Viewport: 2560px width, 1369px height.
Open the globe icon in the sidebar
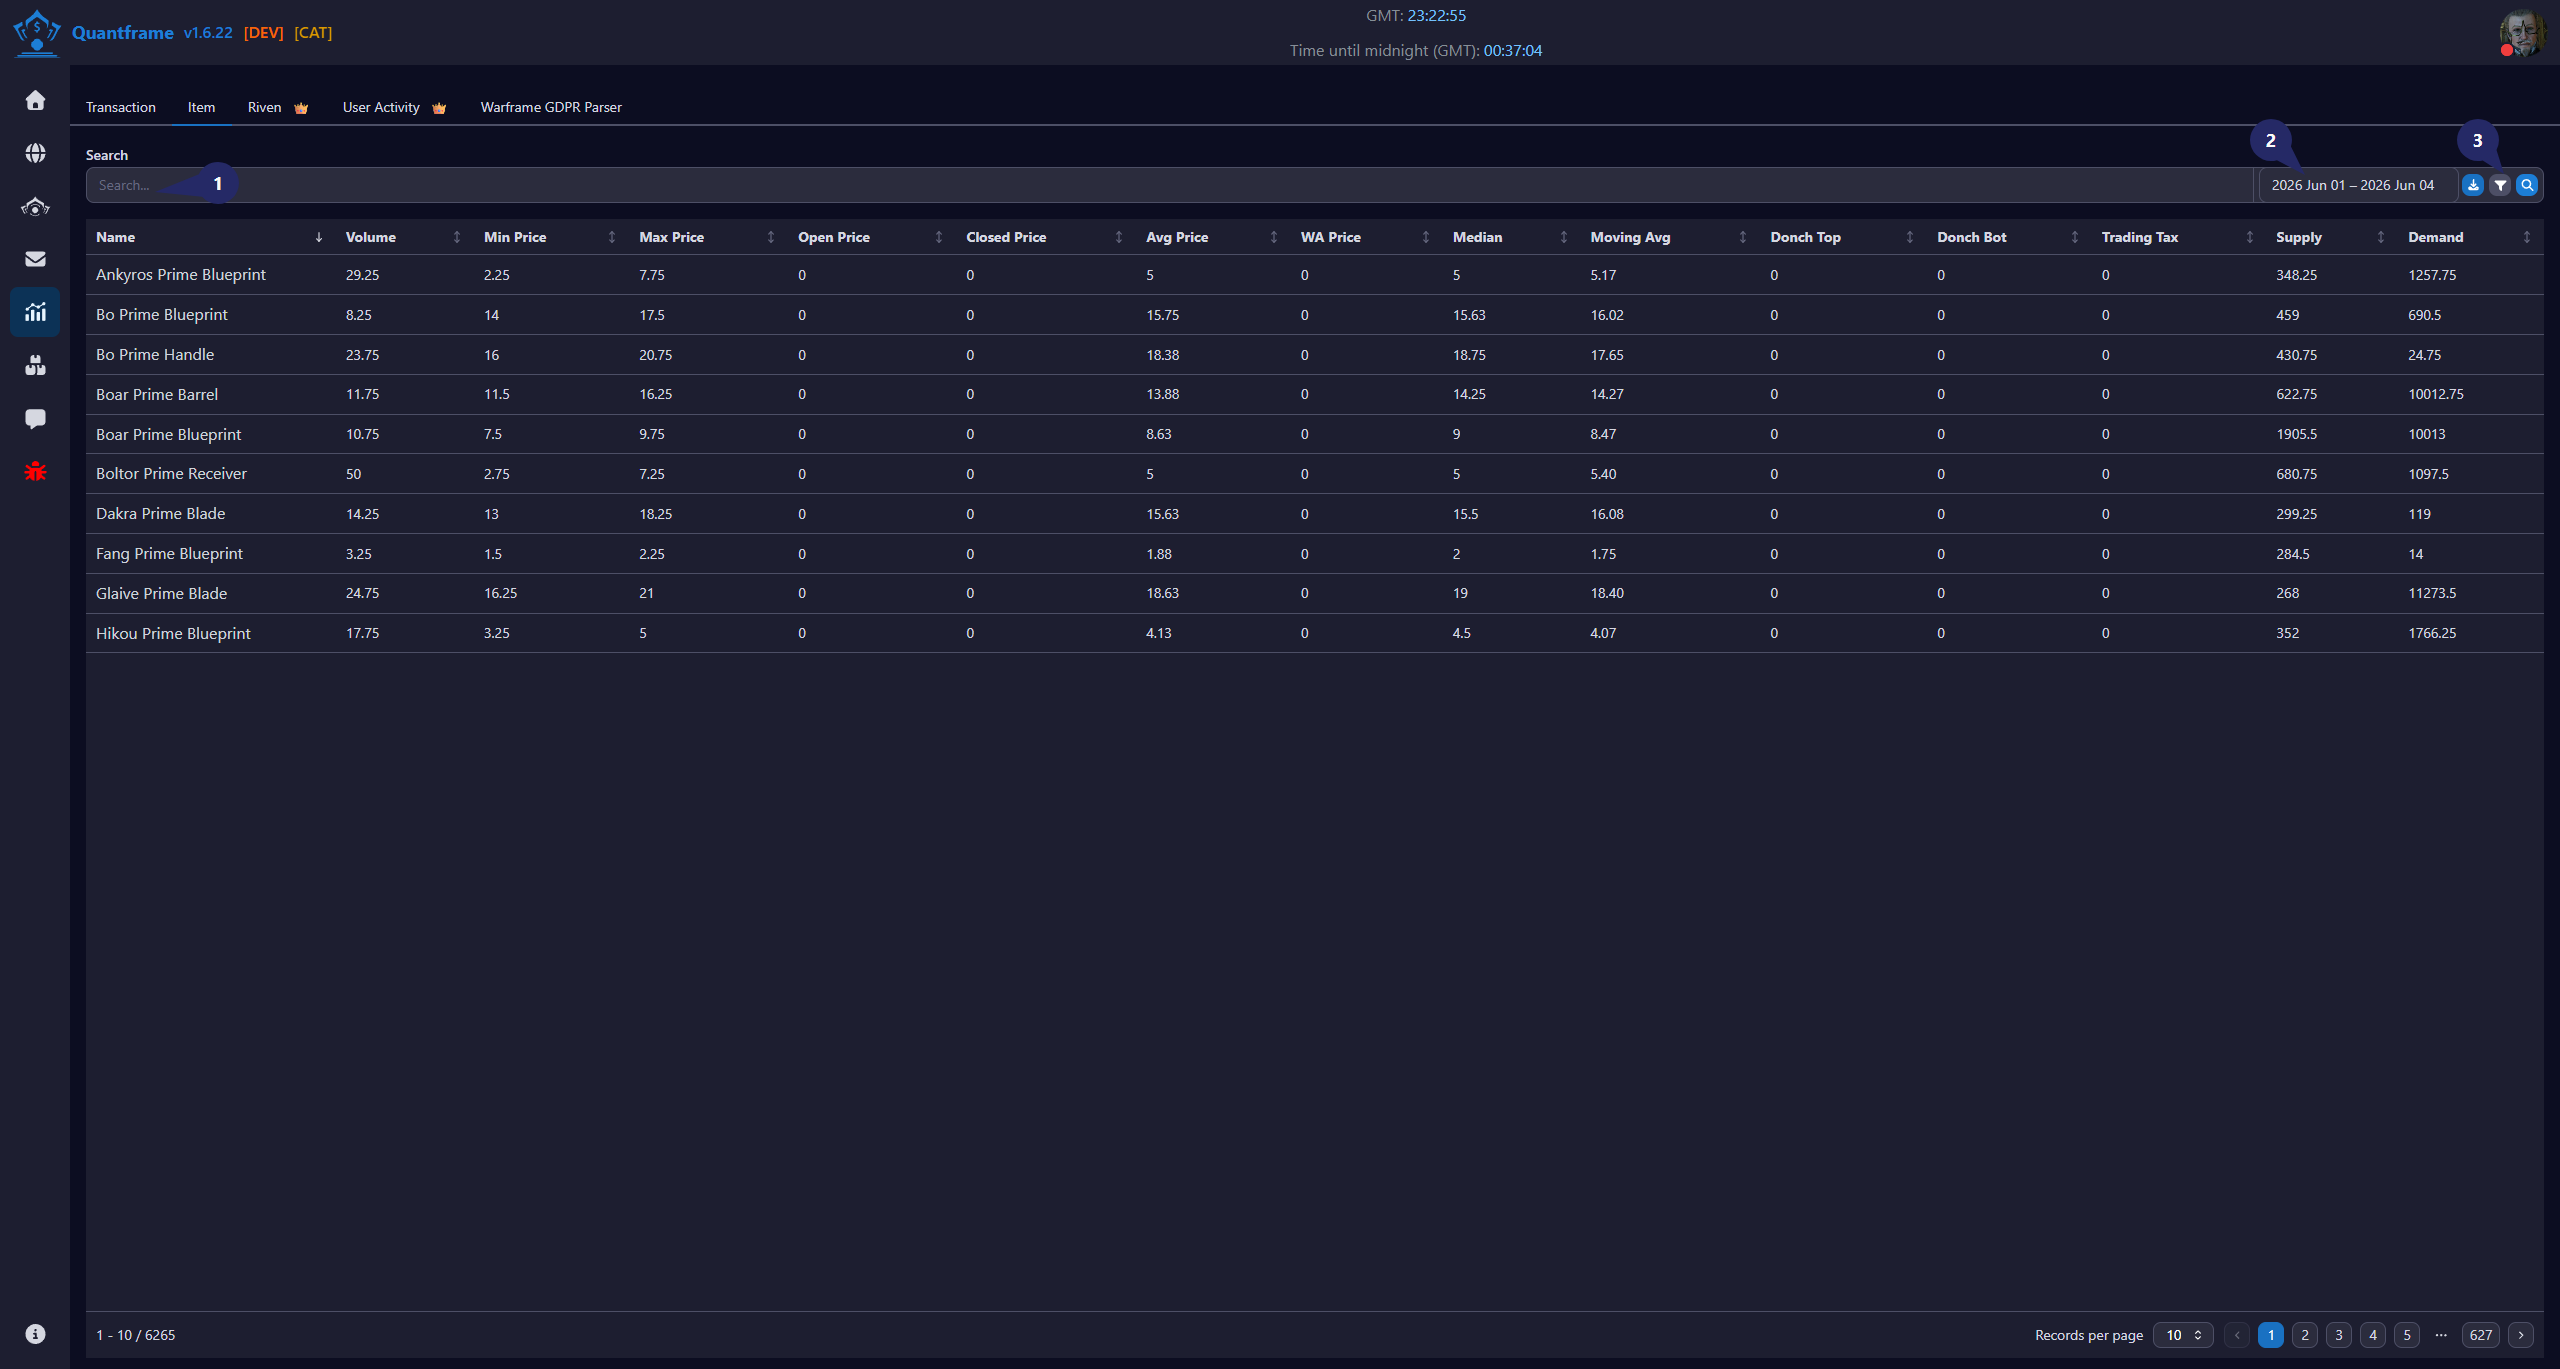tap(35, 153)
